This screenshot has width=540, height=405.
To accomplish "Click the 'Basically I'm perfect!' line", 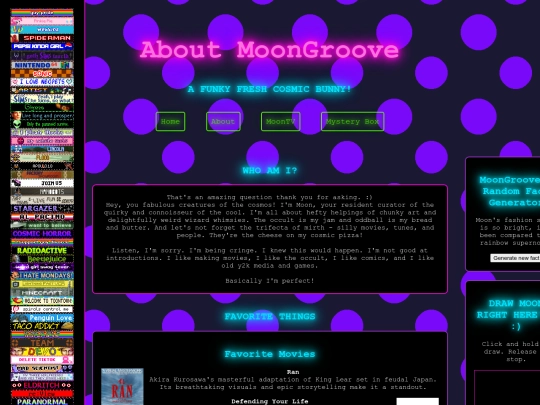I will coord(270,281).
